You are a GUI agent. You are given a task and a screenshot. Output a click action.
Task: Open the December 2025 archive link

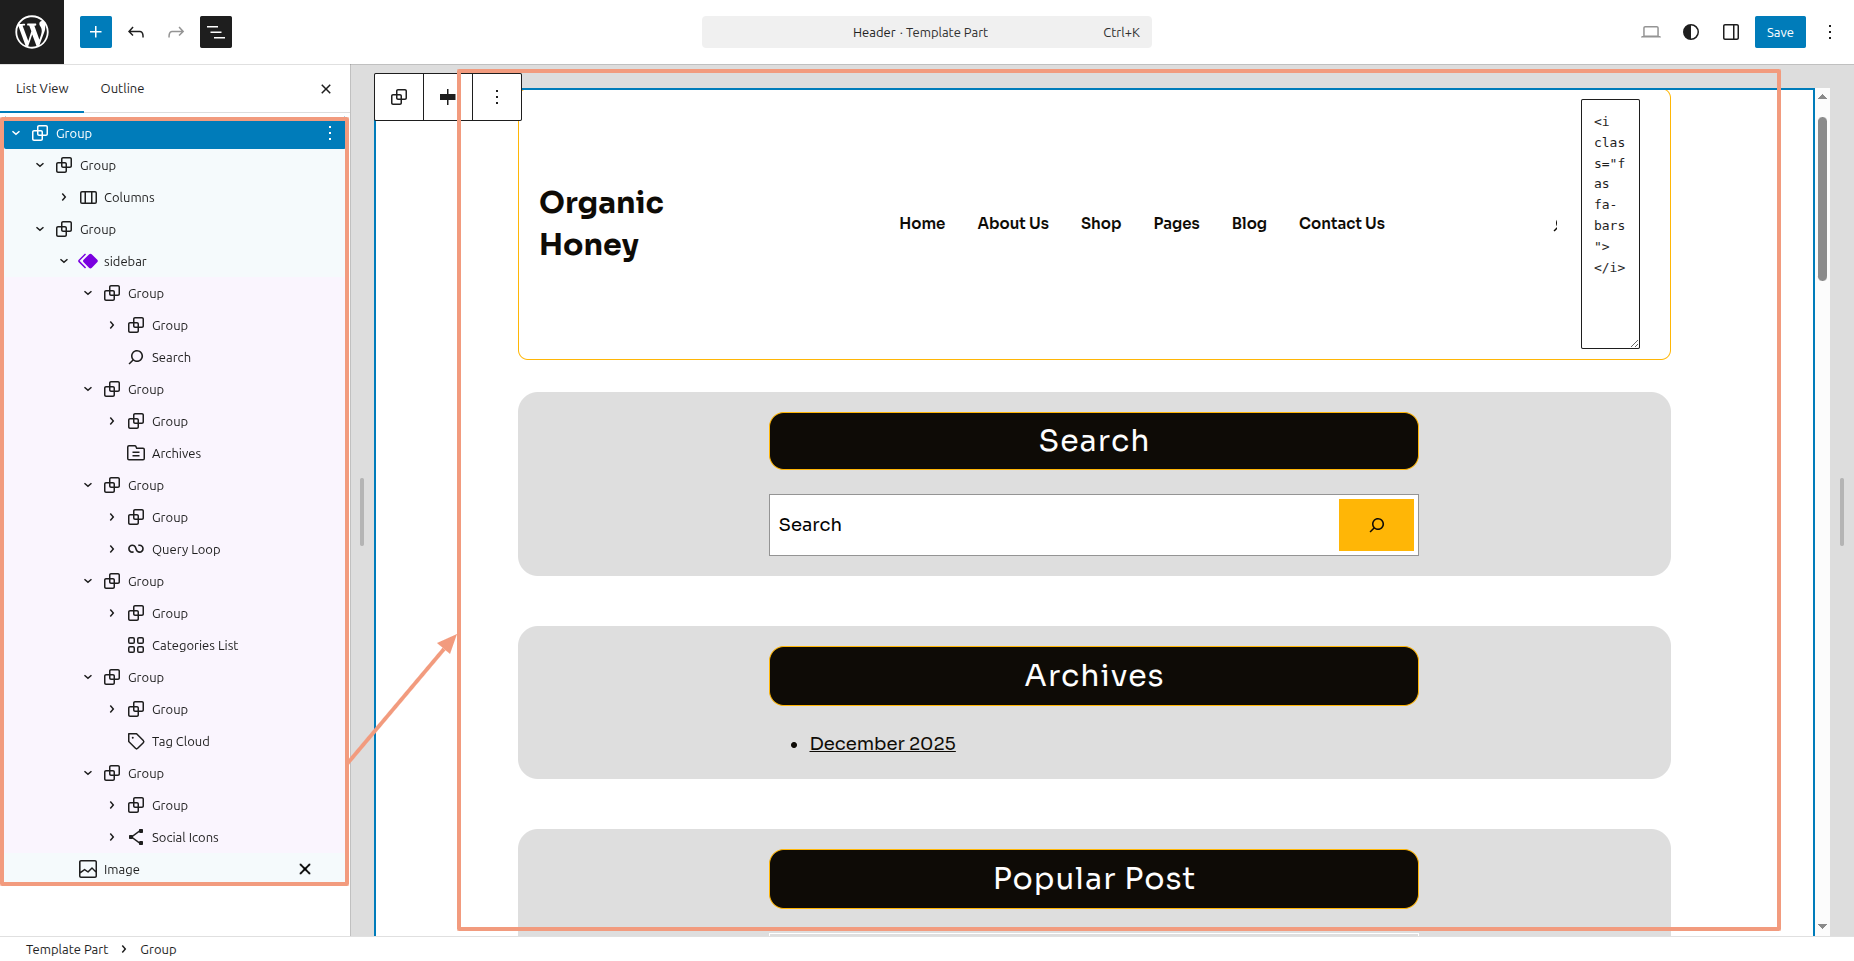coord(882,743)
